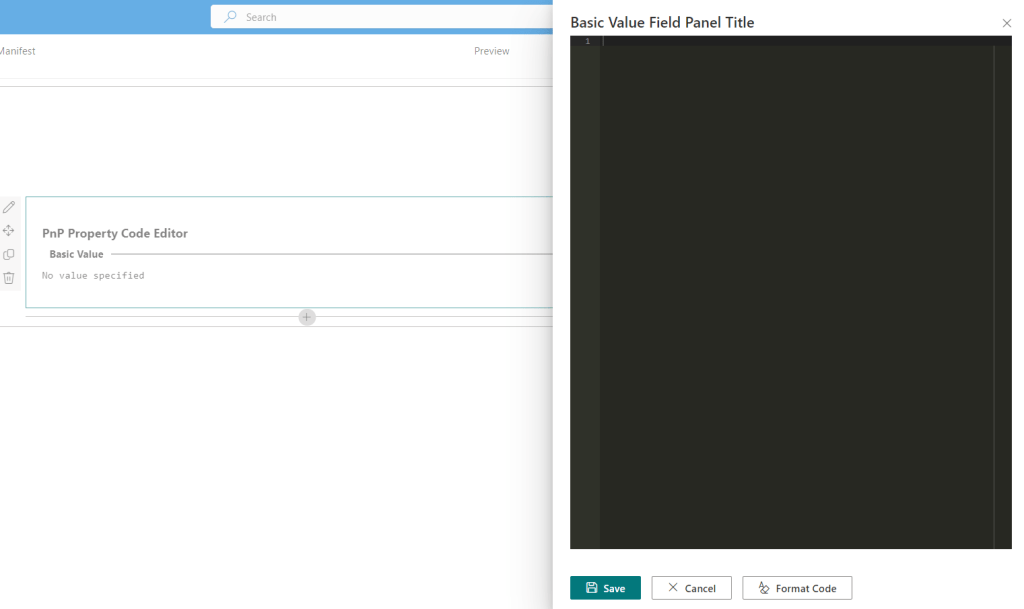Select the PnP Property Code Editor title

tap(115, 233)
